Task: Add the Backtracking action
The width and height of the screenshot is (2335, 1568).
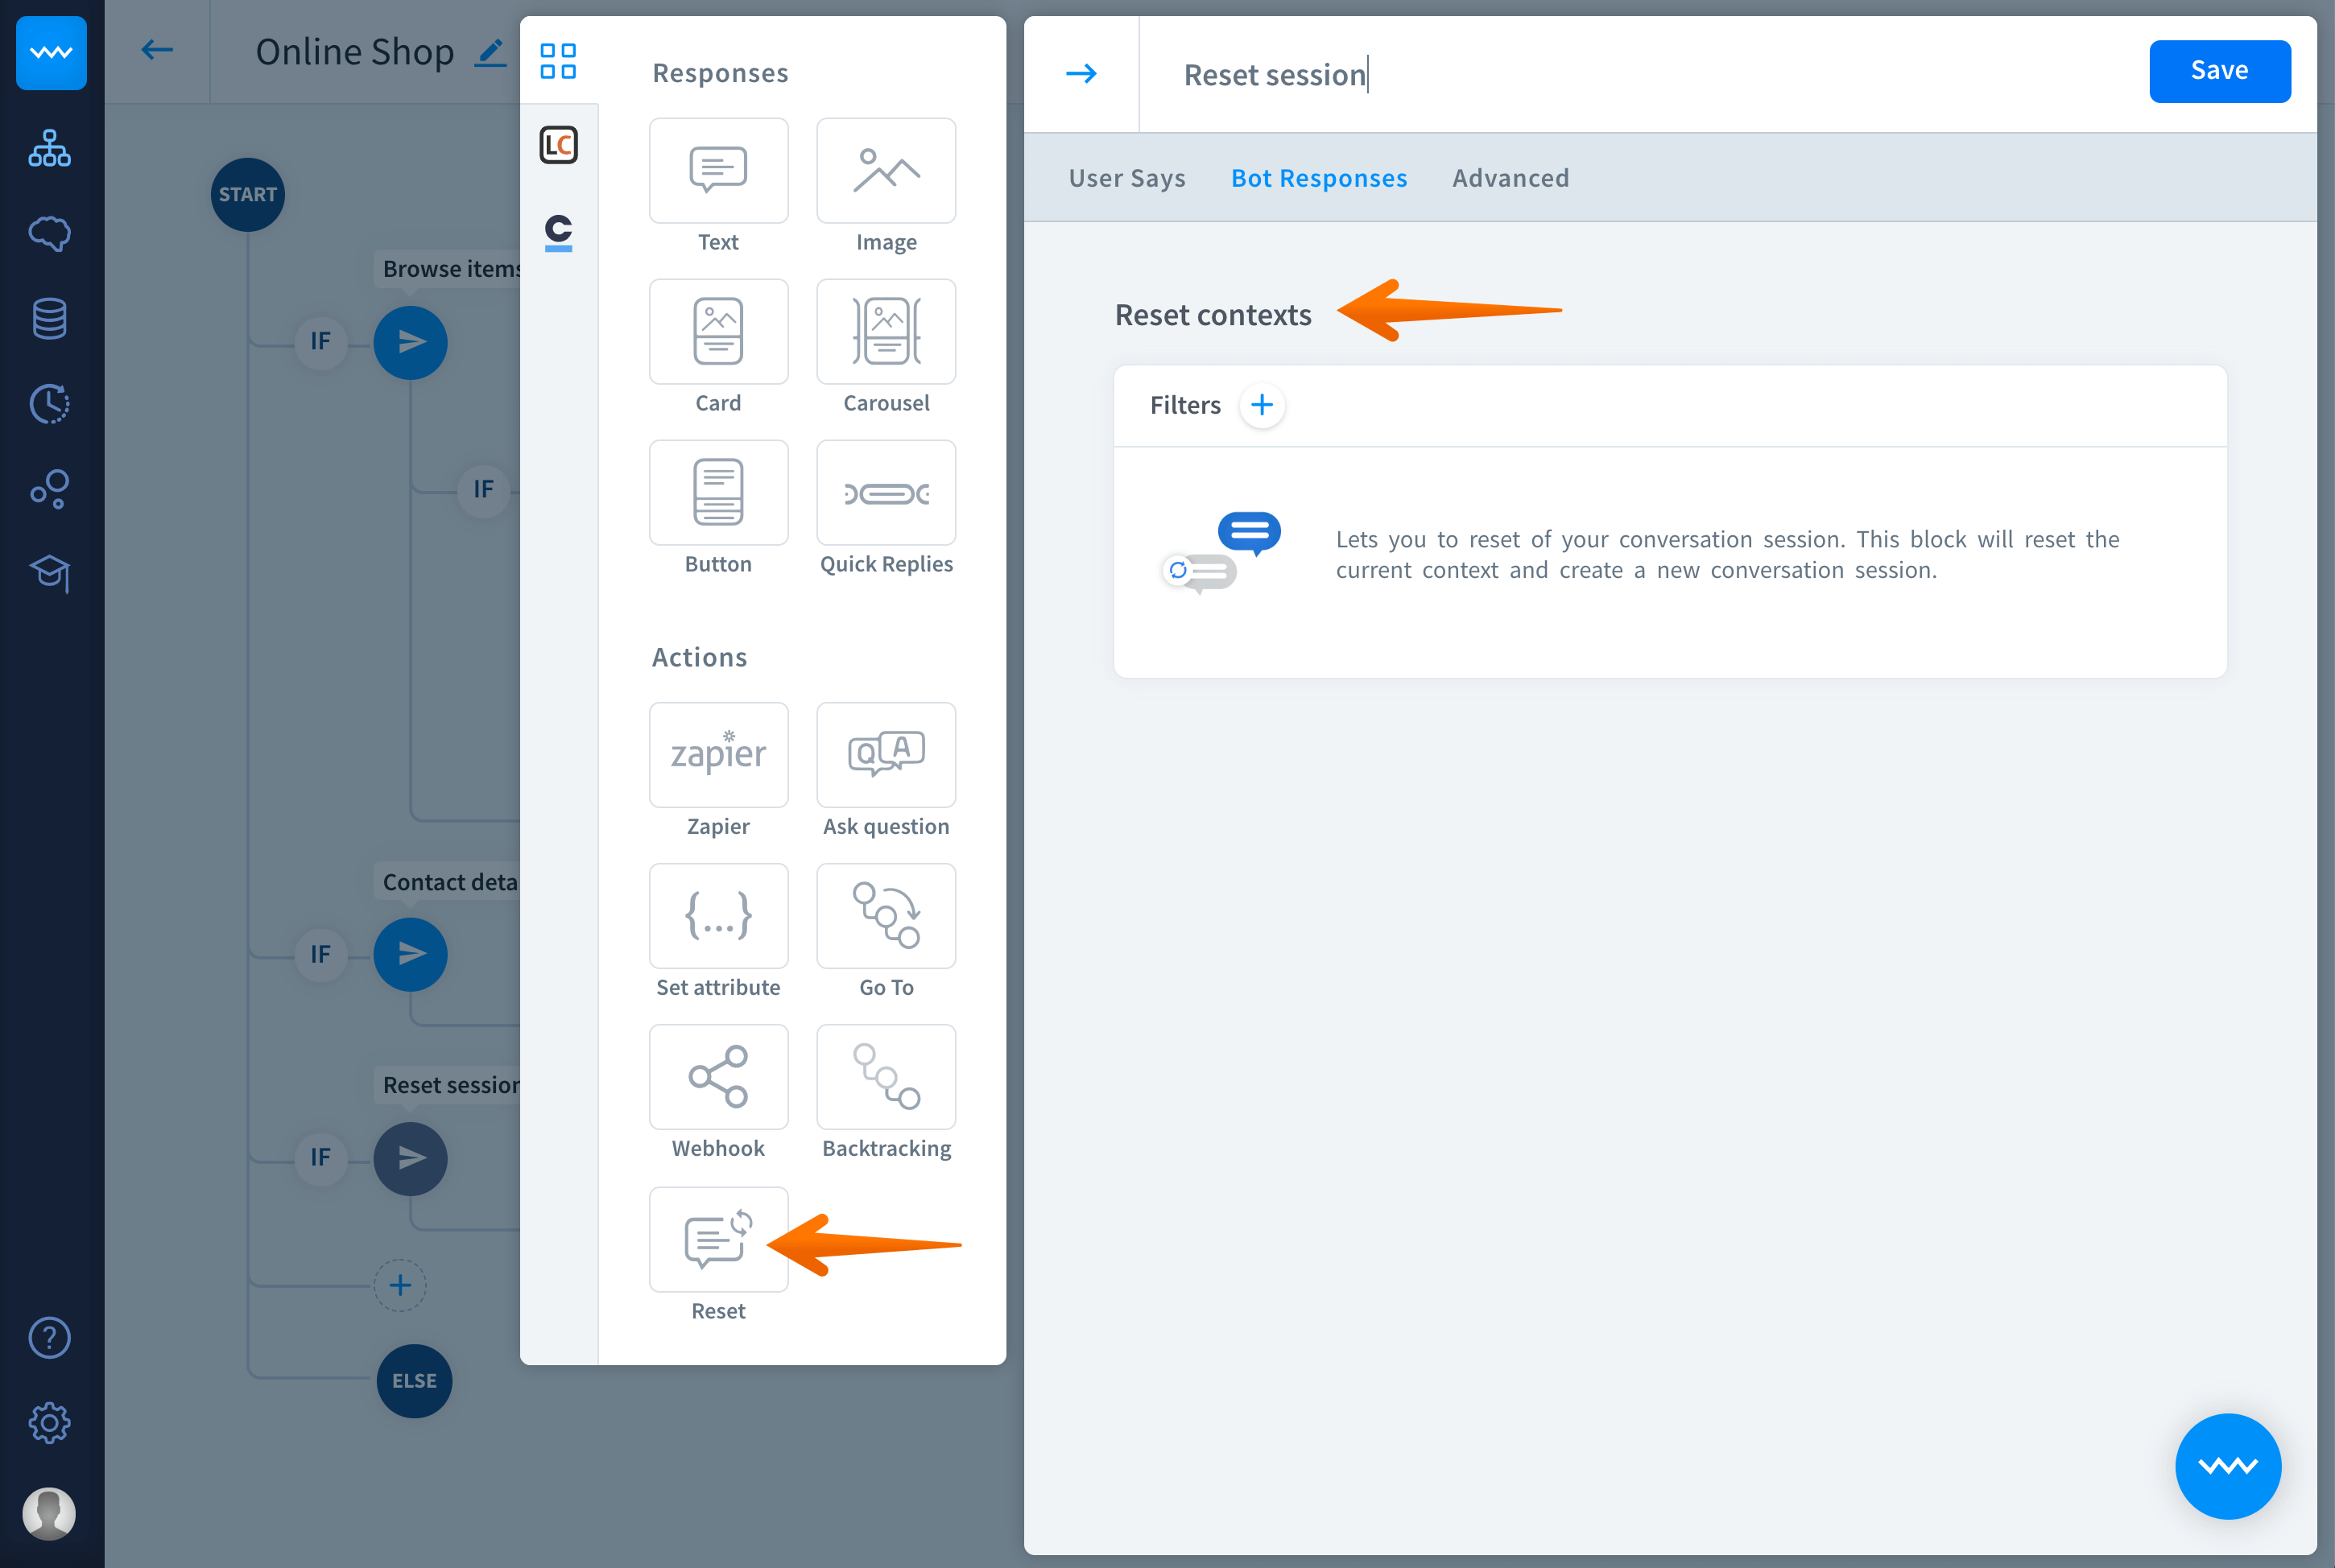Action: click(885, 1077)
